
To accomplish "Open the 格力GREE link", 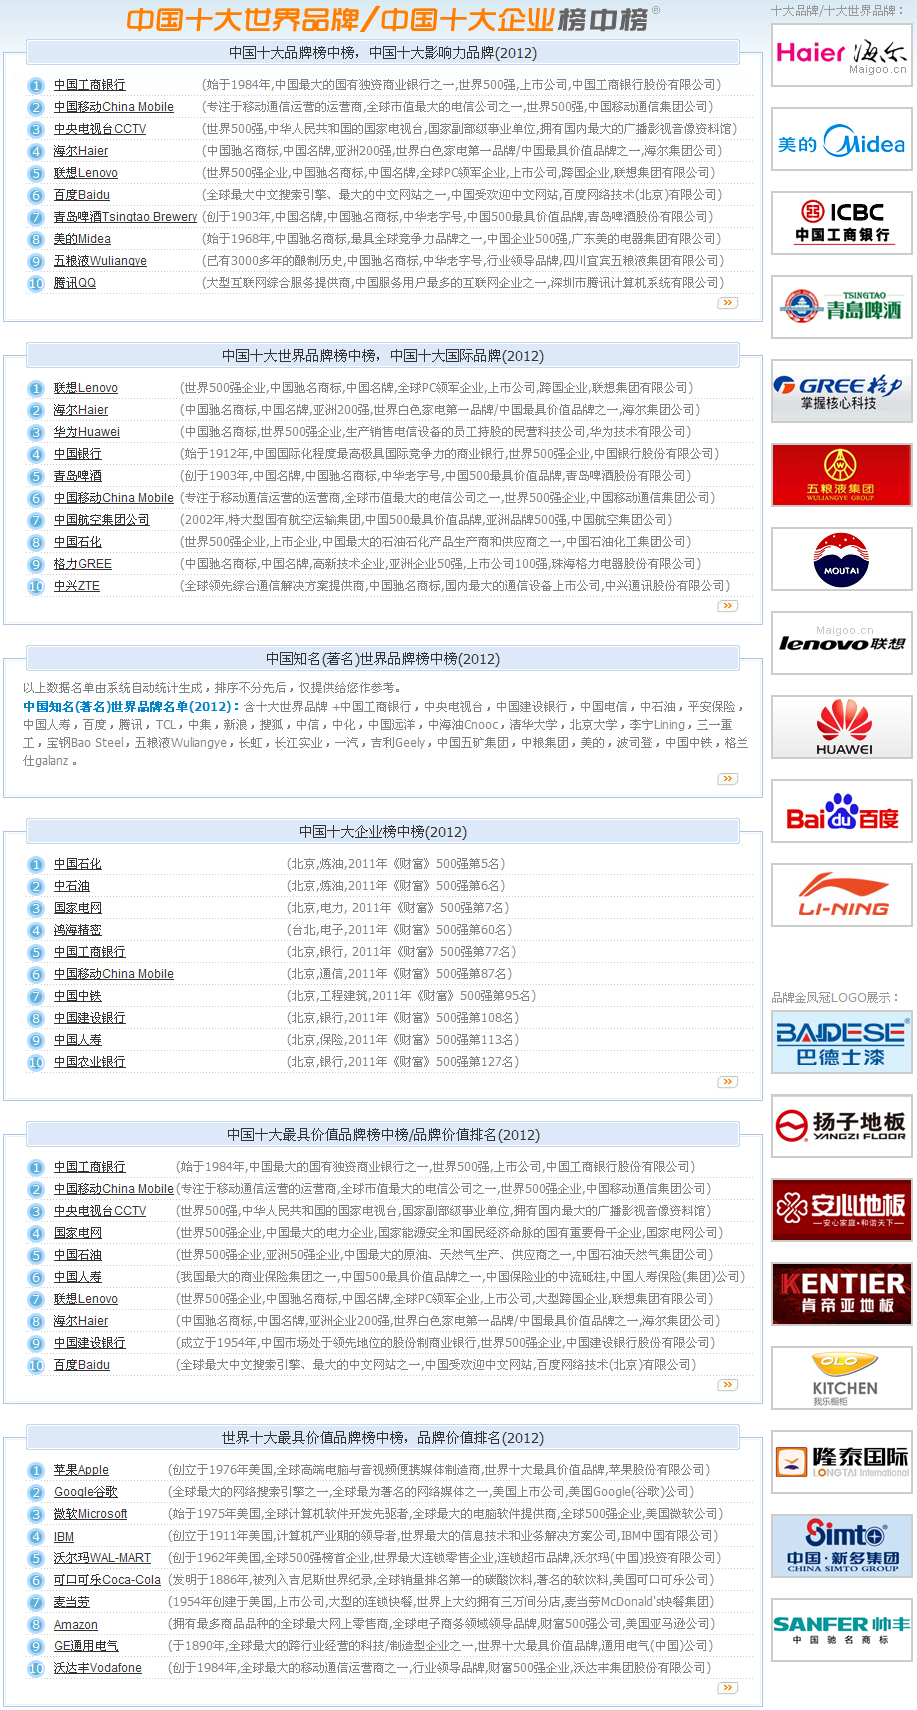I will [83, 564].
